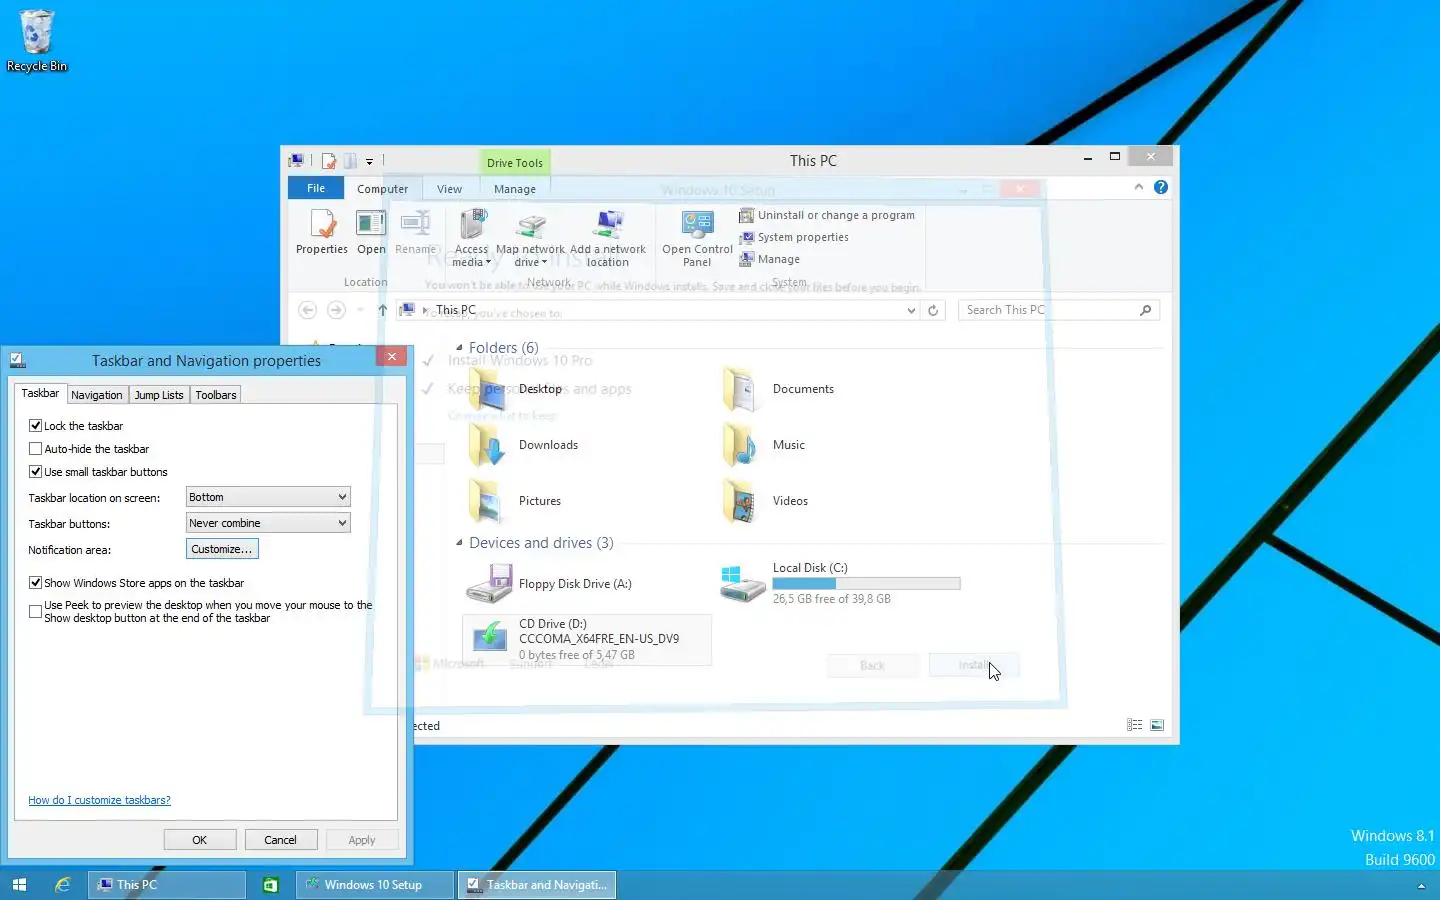The height and width of the screenshot is (900, 1440).
Task: Toggle Show Windows Store apps on taskbar
Action: [36, 583]
